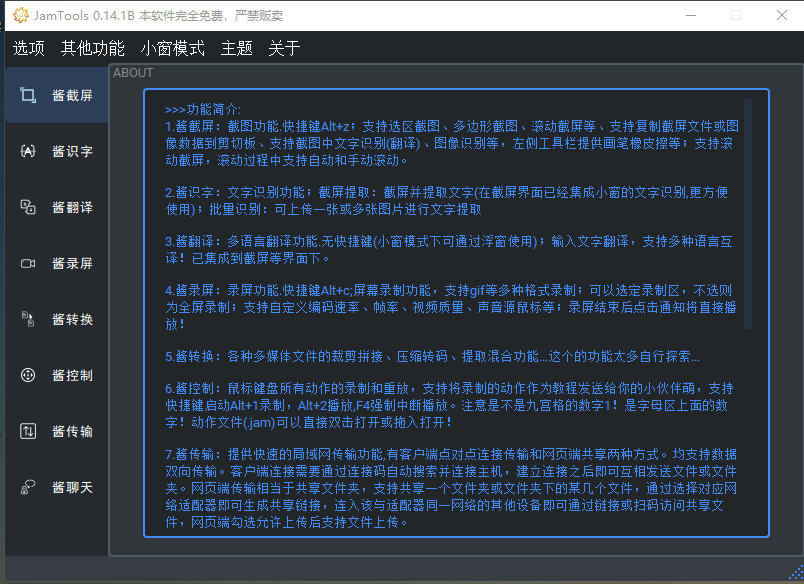This screenshot has height=584, width=804.
Task: Switch to the 酱录屏 label
Action: click(x=72, y=263)
